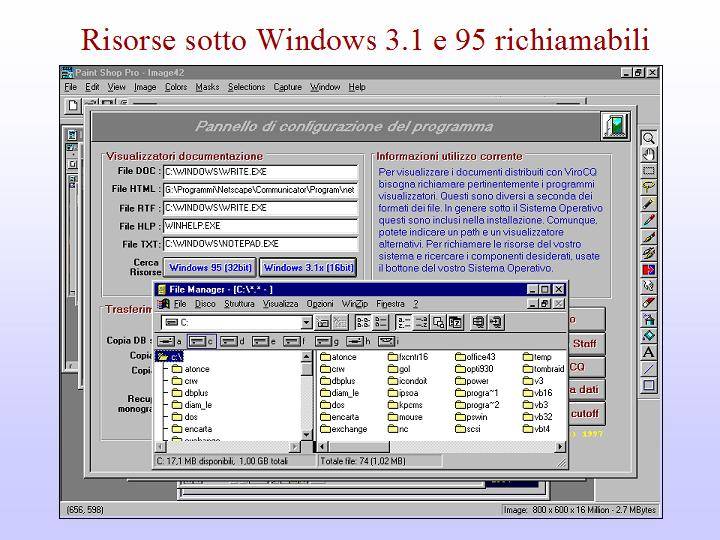Click File Manager connect network drive icon
Screen dimensions: 720x540
323,322
